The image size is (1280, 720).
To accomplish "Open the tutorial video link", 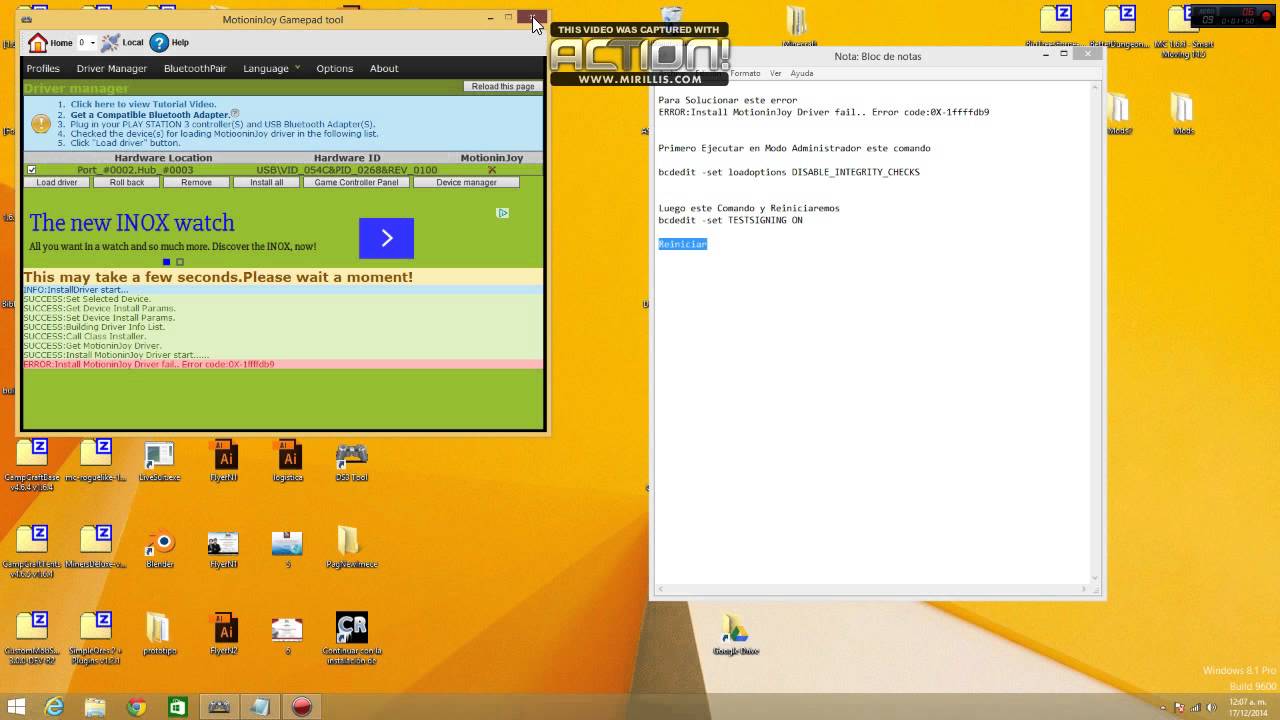I will [143, 104].
